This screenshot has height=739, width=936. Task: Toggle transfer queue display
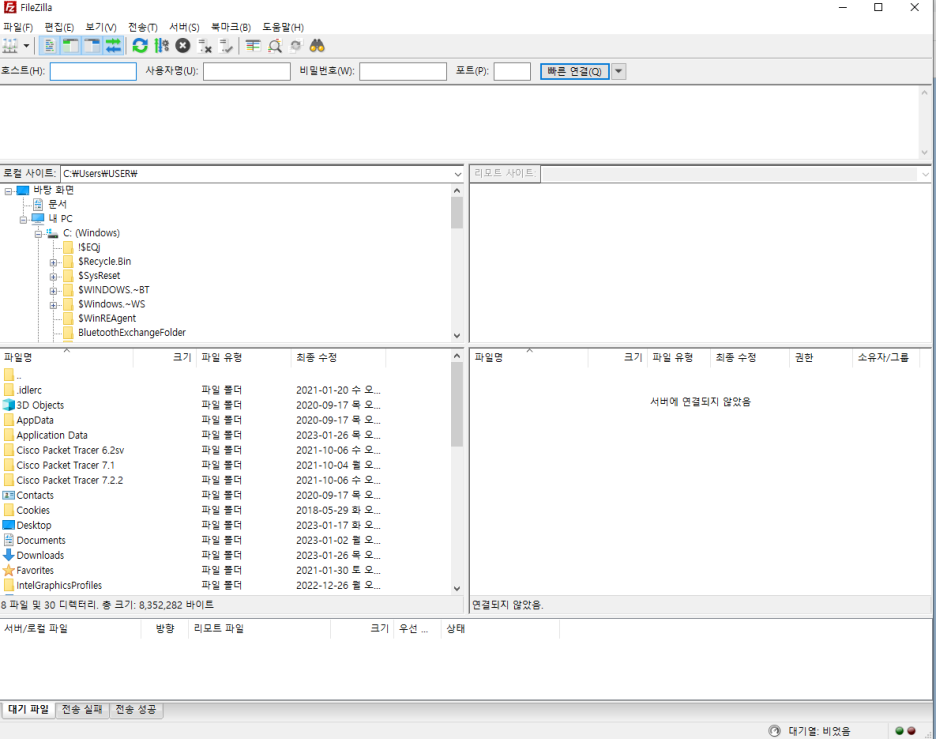[113, 46]
